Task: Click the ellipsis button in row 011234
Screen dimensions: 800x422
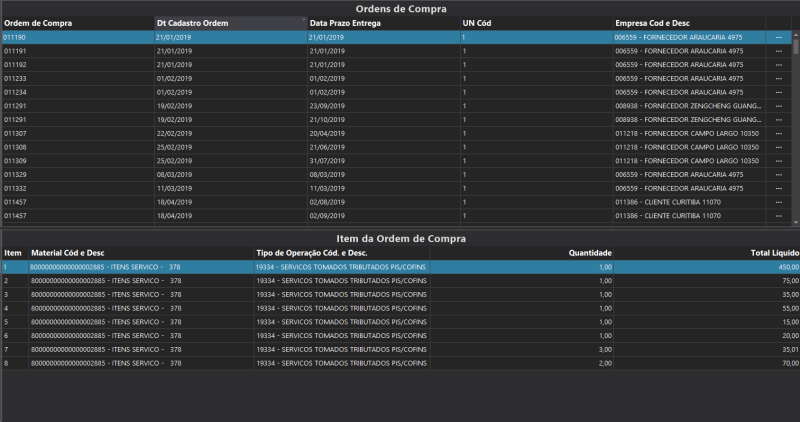Action: (778, 92)
